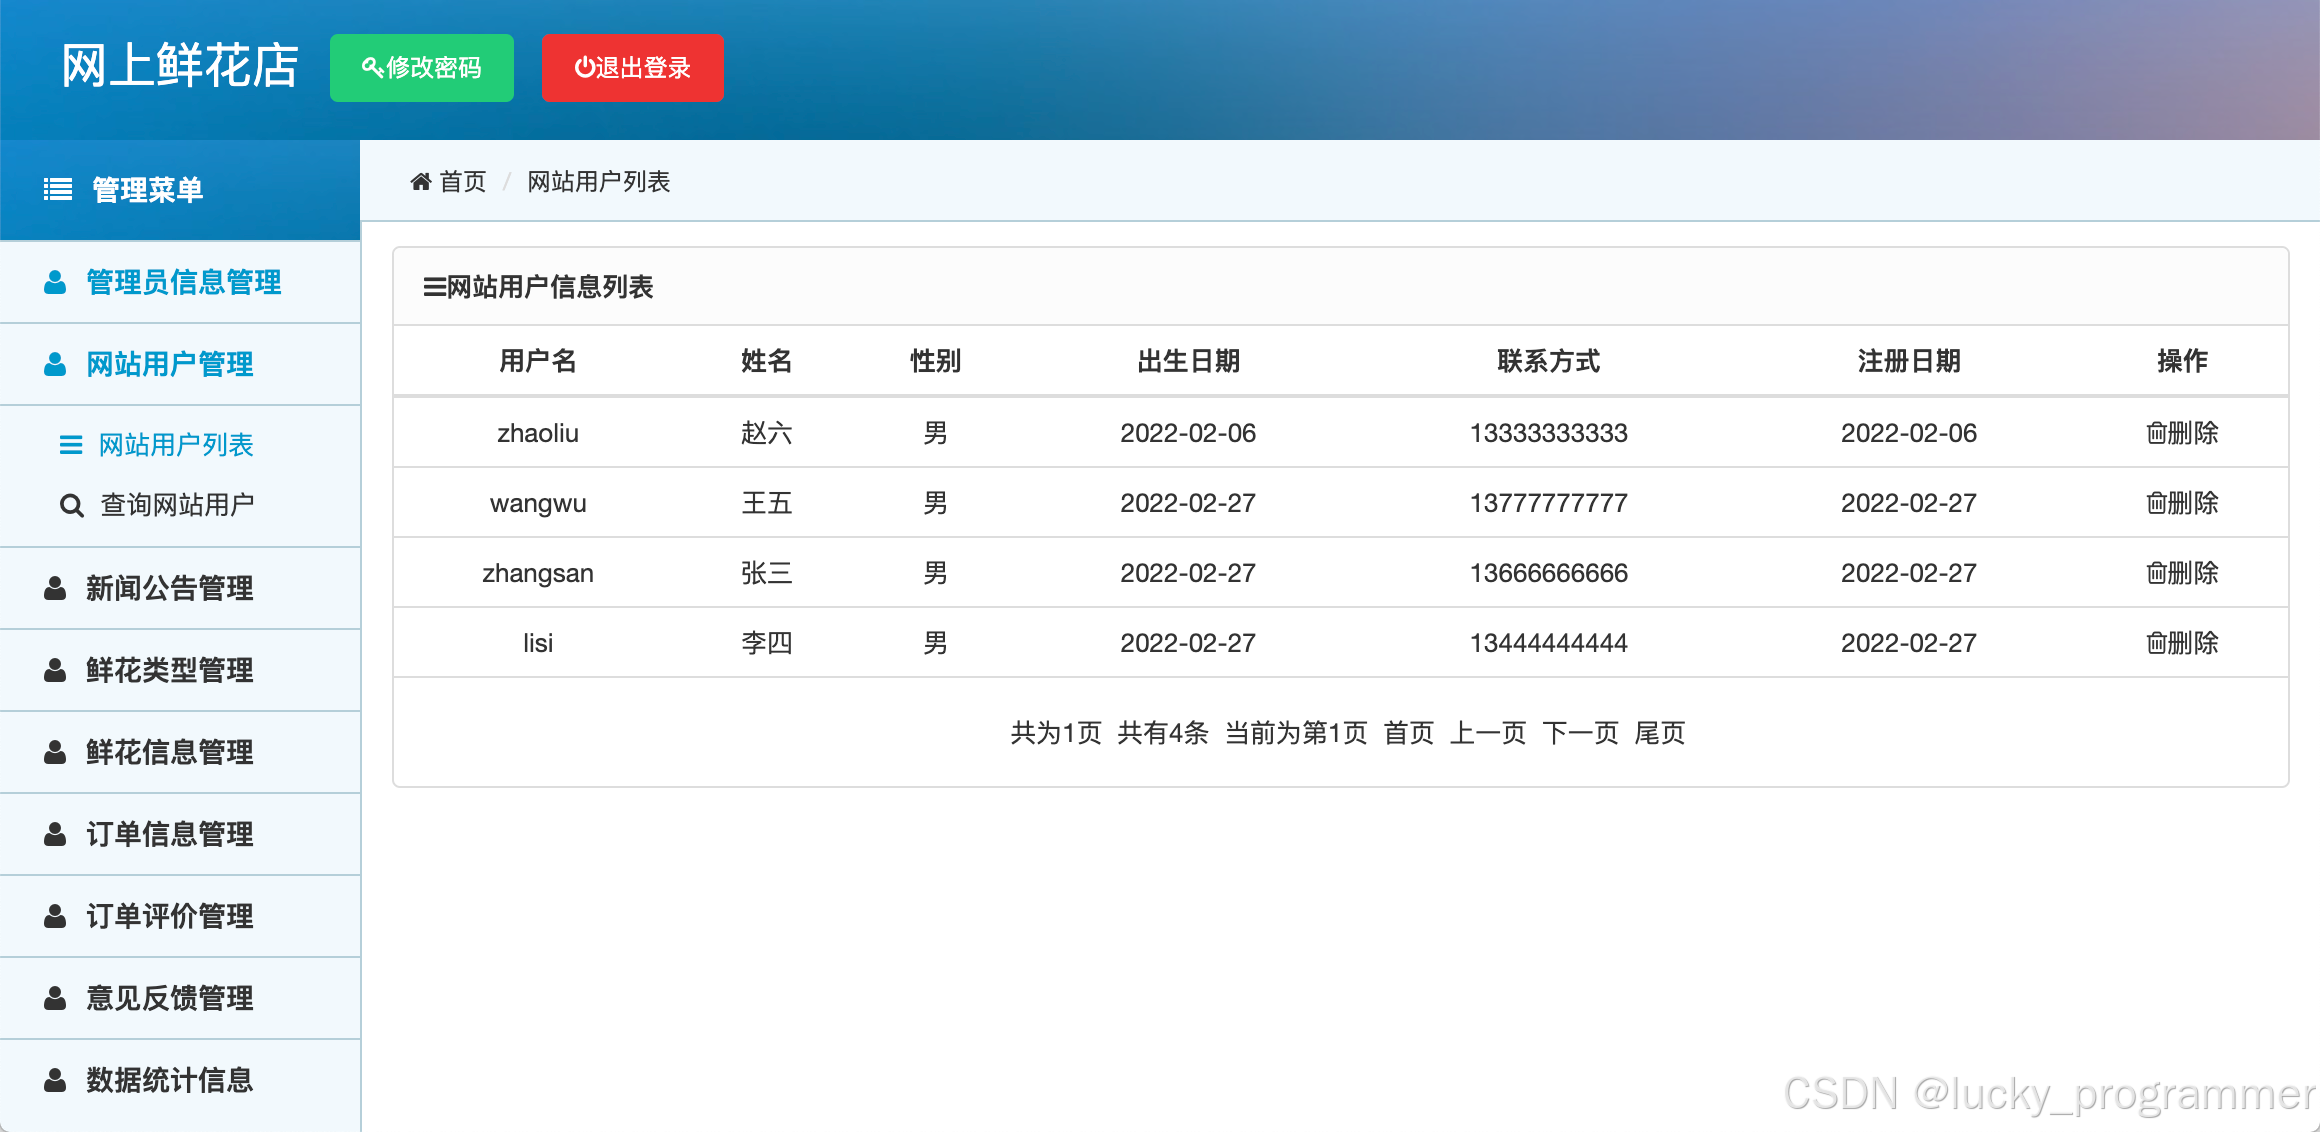The image size is (2320, 1132).
Task: Open the 订单信息管理 menu item
Action: click(169, 834)
